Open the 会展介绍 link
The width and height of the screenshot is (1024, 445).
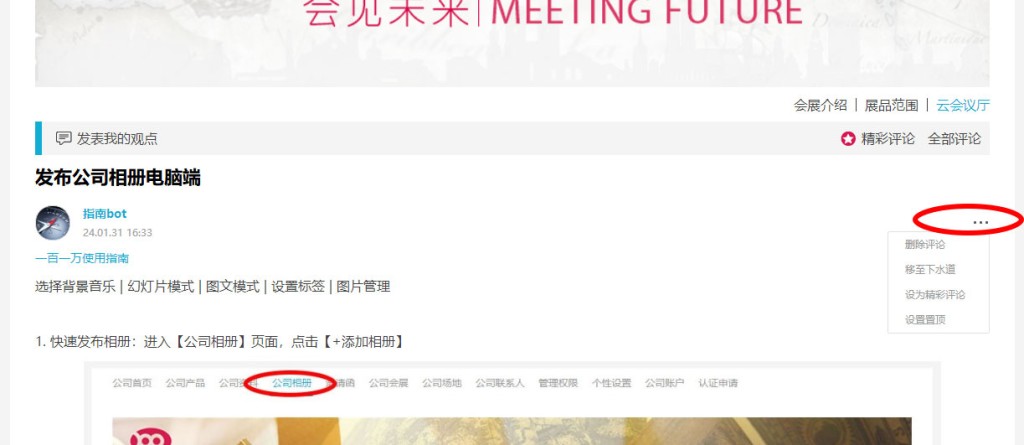tap(820, 105)
